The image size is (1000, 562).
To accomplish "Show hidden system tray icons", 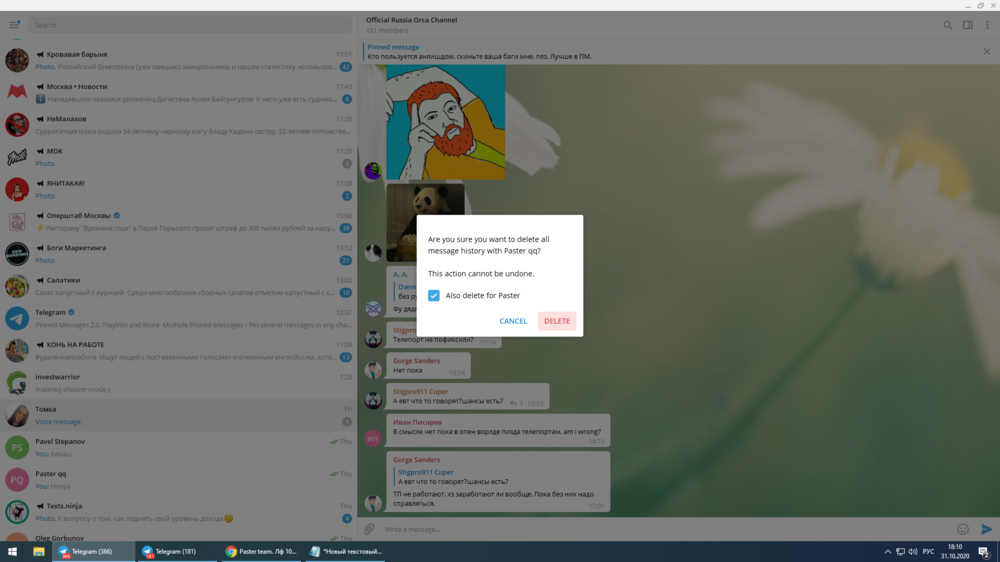I will (x=887, y=551).
